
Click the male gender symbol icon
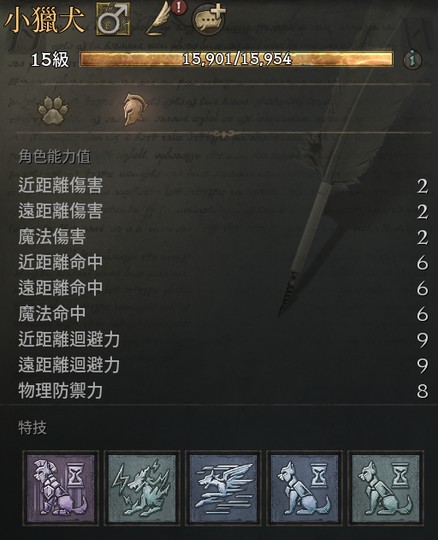coord(114,19)
